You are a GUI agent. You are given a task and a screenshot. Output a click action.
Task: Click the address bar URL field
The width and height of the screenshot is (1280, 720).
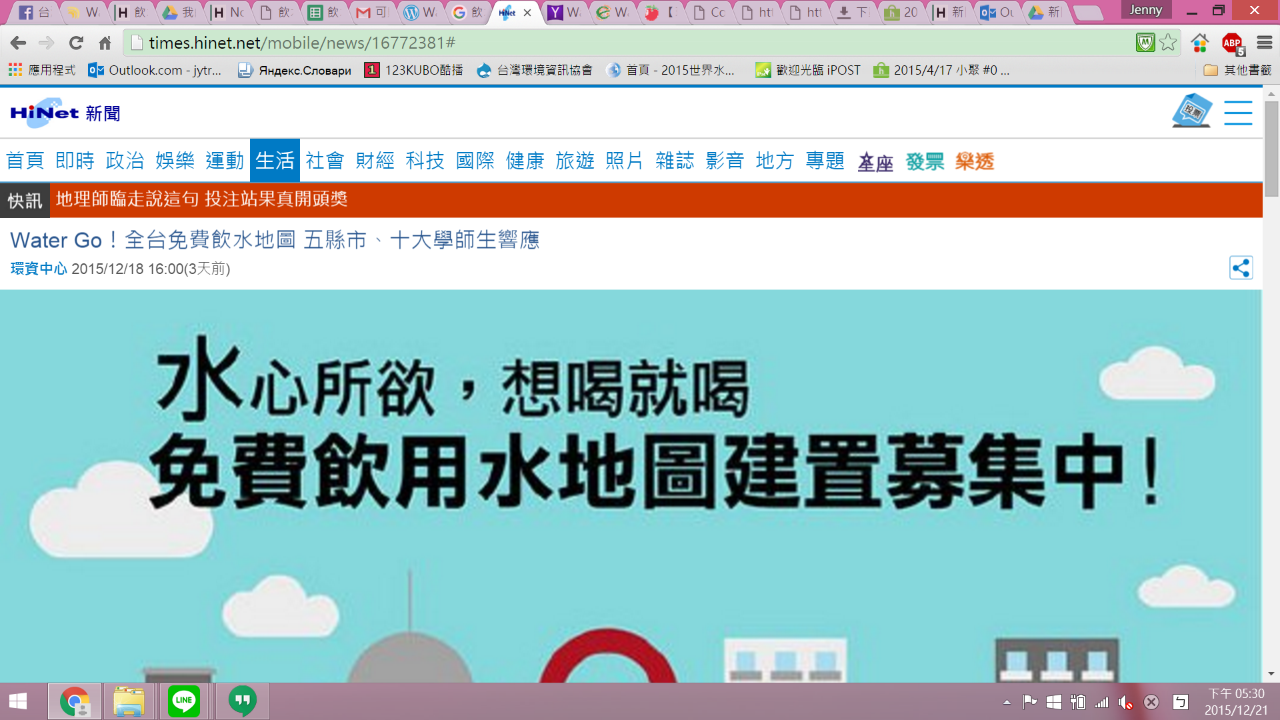(x=600, y=43)
